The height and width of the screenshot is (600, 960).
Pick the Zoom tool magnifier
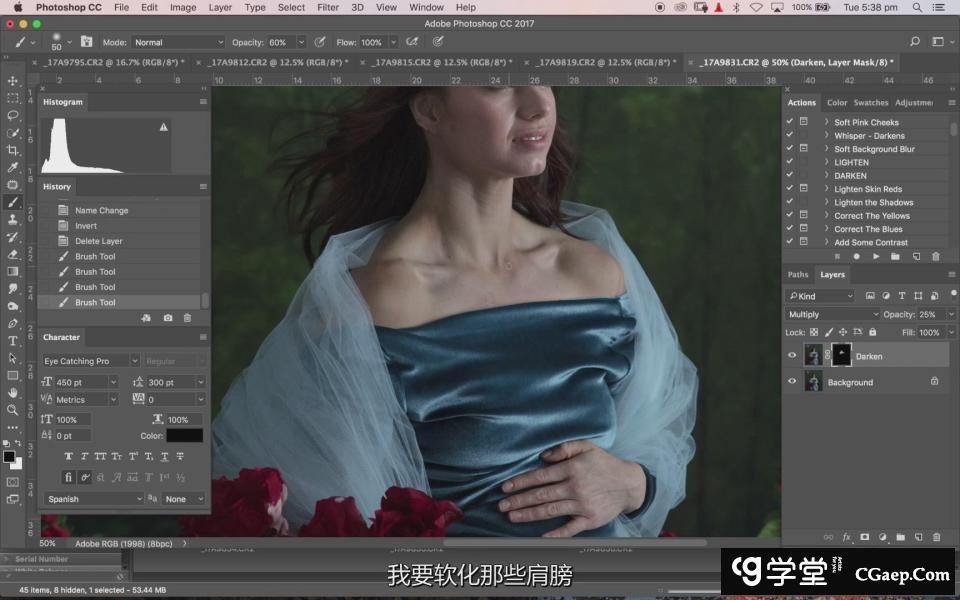coord(13,410)
